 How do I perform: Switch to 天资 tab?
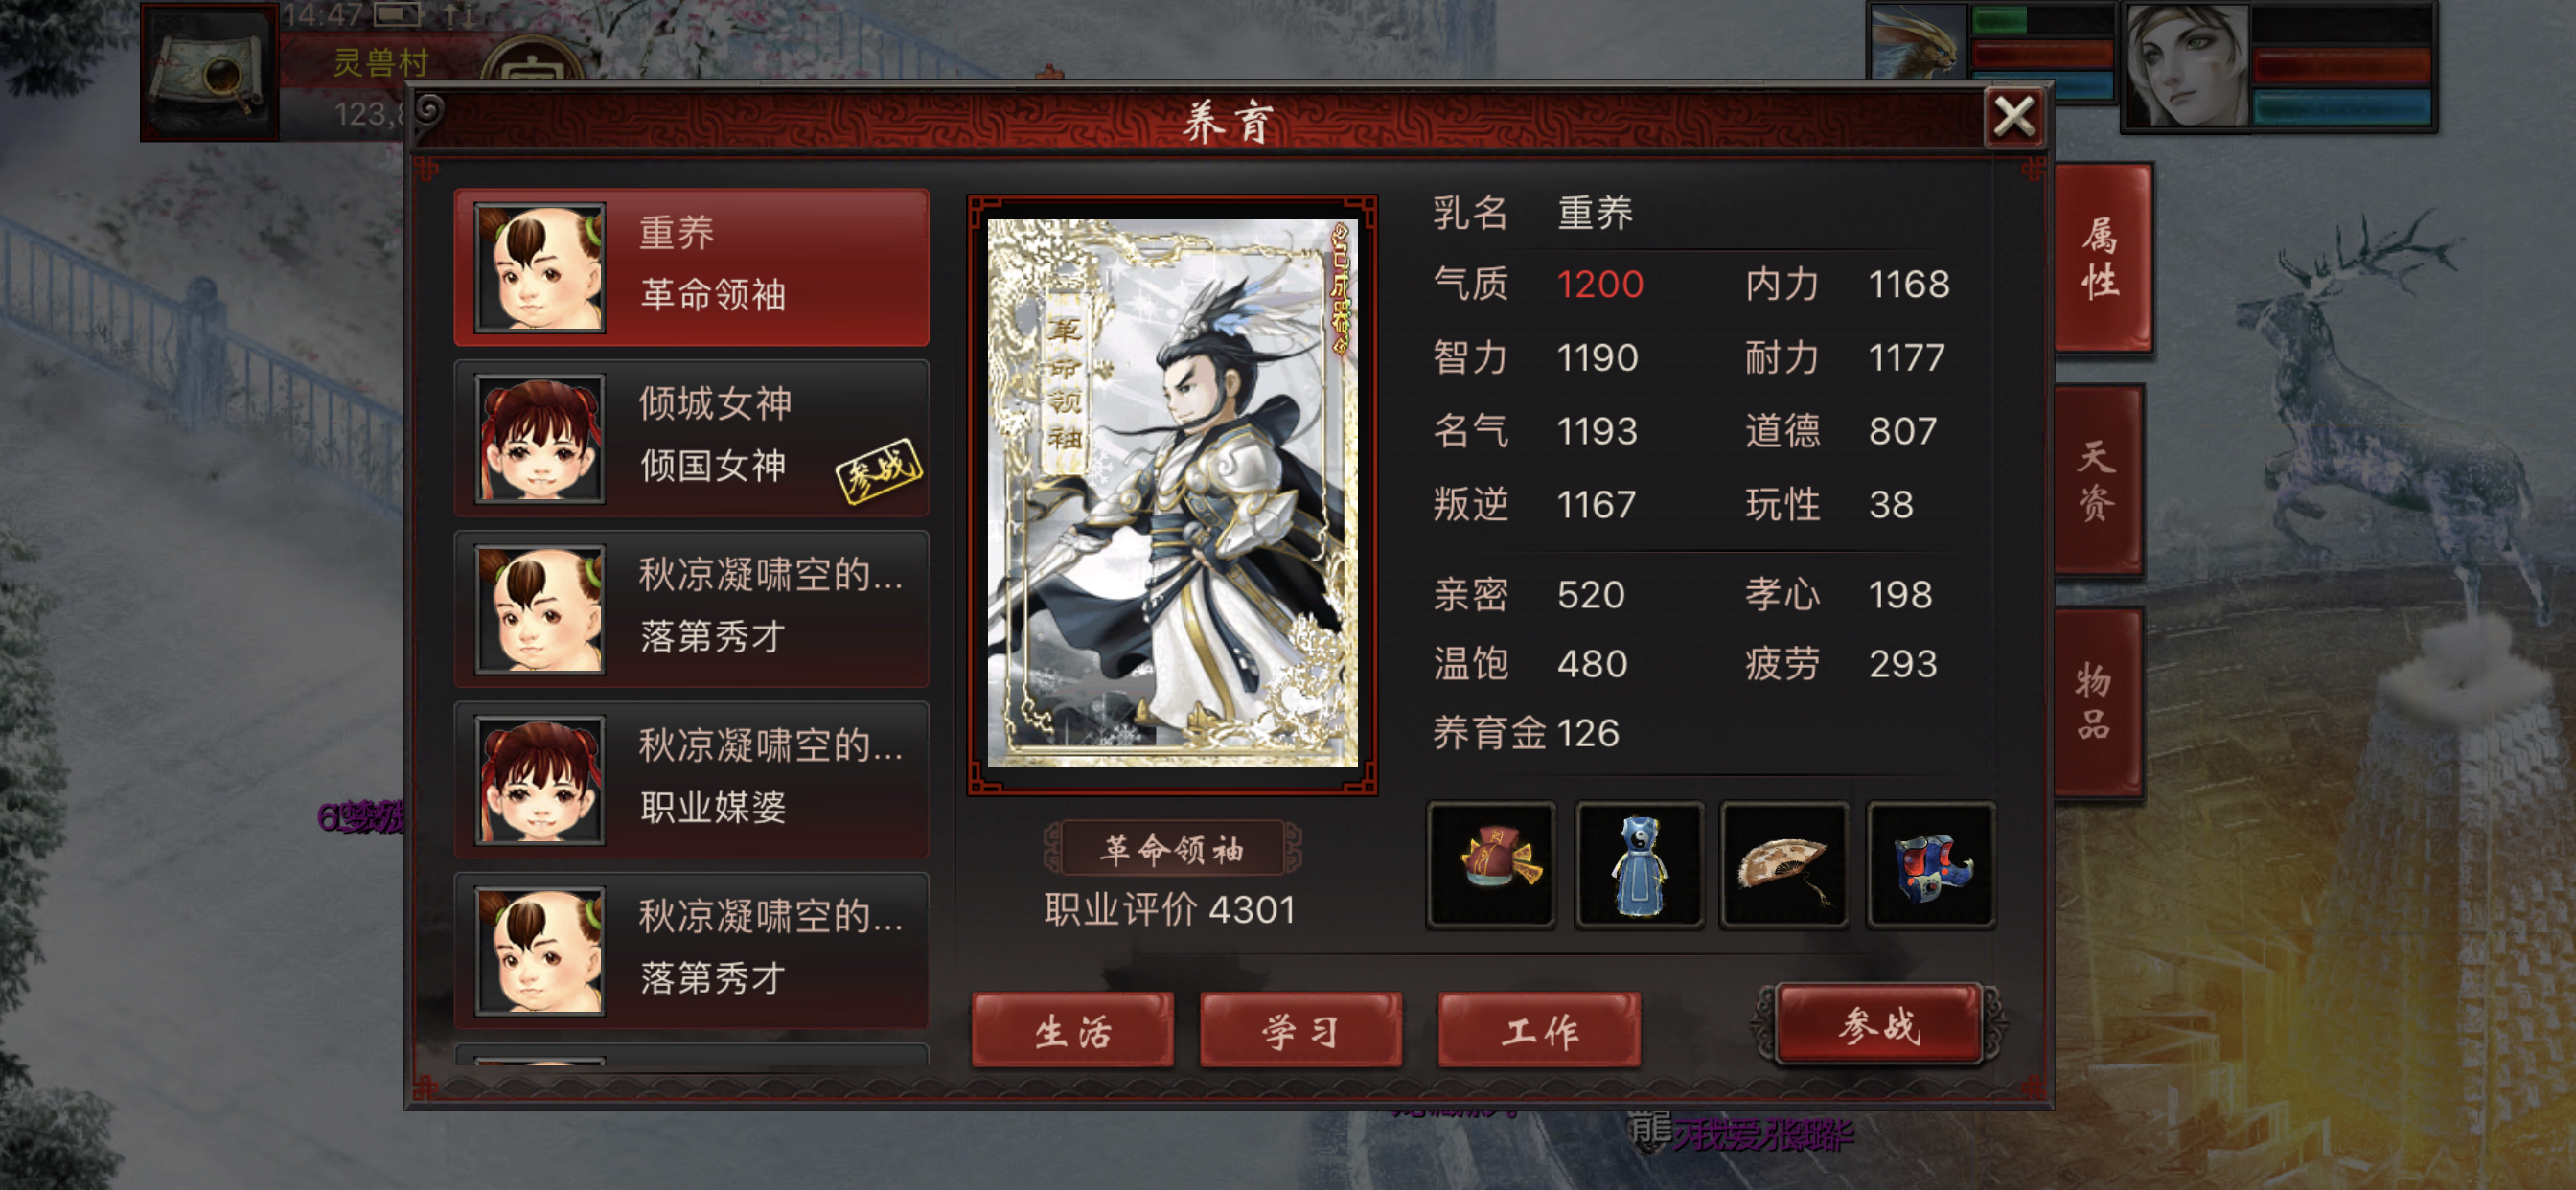(x=2097, y=481)
